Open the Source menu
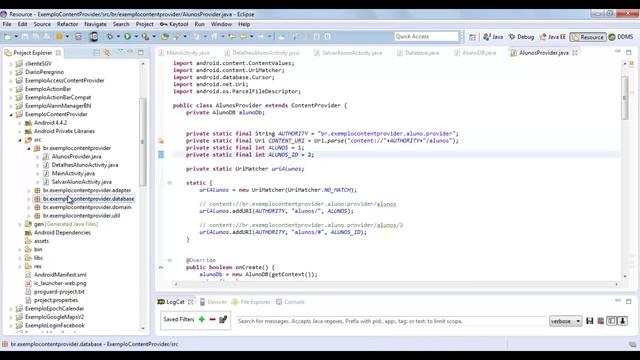 (42, 24)
